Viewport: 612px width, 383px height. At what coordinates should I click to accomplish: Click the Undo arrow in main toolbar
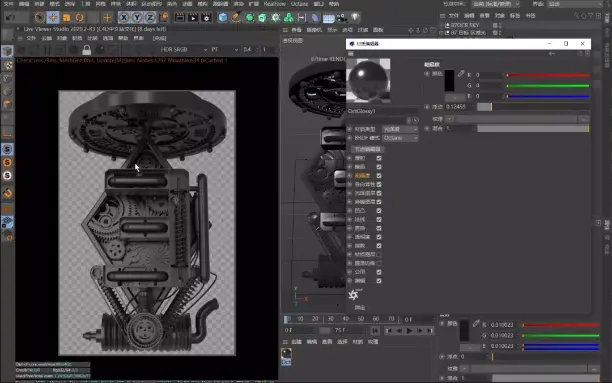click(x=11, y=18)
